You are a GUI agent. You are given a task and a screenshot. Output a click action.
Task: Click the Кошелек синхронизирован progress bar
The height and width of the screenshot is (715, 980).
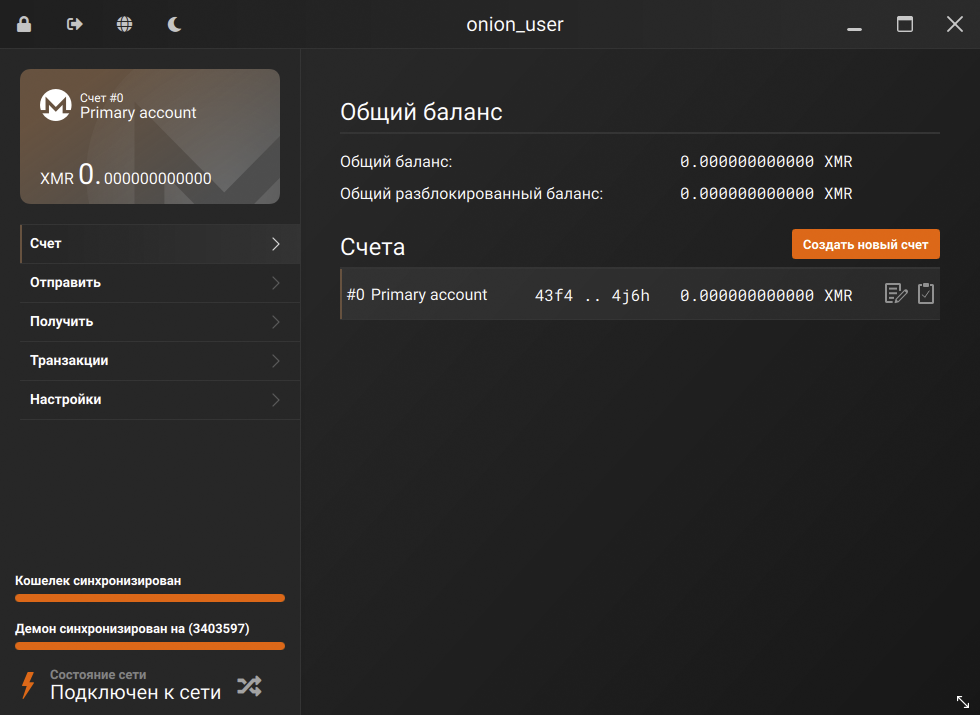(x=150, y=598)
